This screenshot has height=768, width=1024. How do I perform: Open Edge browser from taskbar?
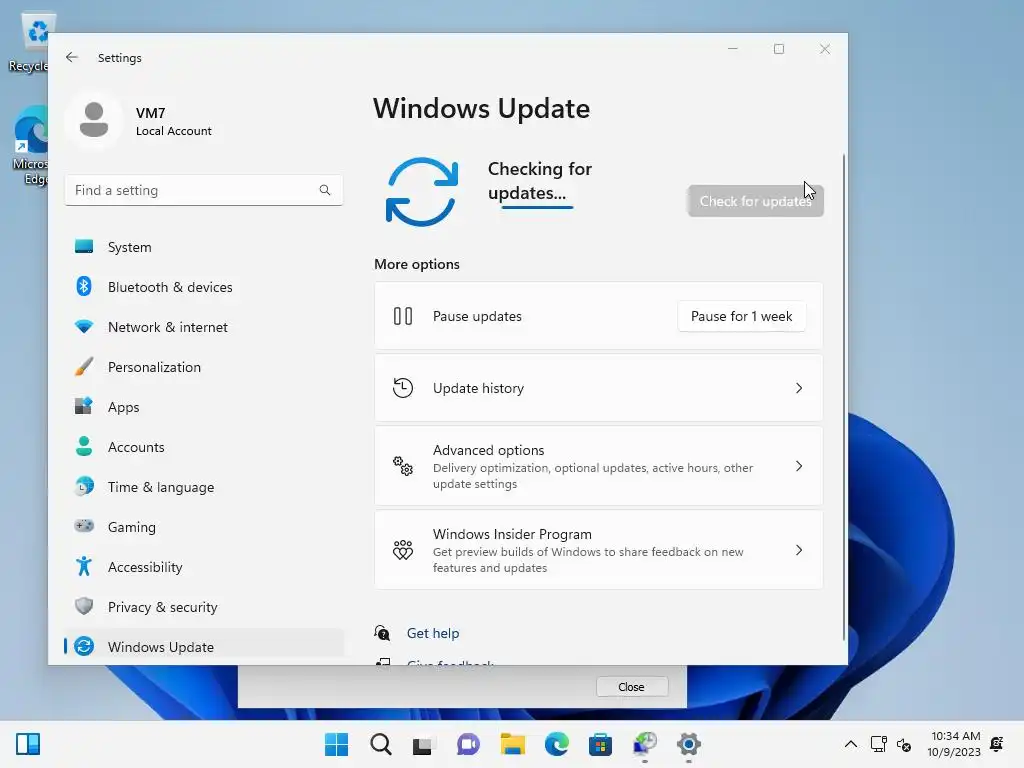[x=556, y=744]
